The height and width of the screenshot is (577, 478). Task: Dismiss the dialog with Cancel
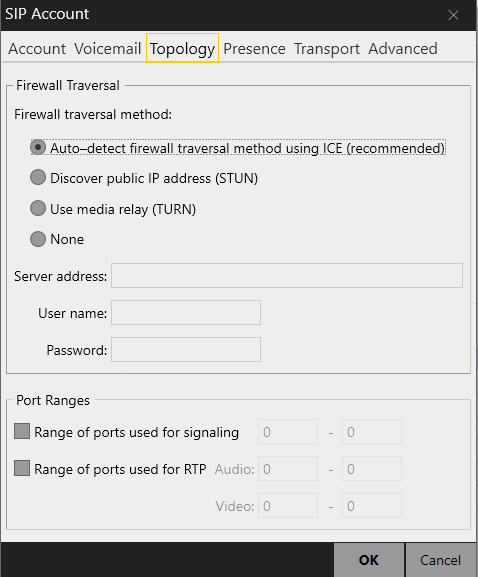pyautogui.click(x=440, y=560)
